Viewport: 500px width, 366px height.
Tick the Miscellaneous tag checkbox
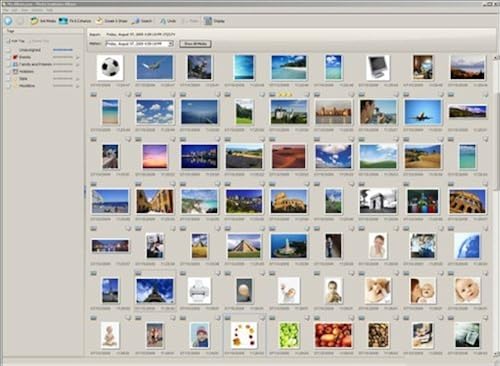(9, 86)
